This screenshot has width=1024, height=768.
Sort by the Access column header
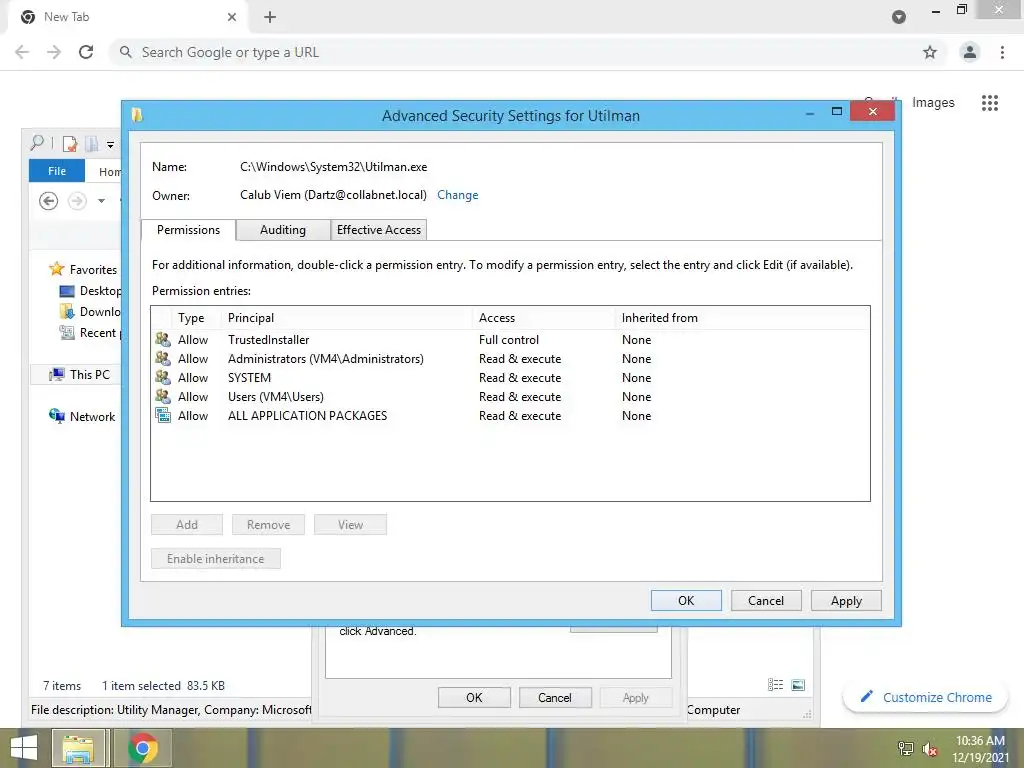click(544, 318)
